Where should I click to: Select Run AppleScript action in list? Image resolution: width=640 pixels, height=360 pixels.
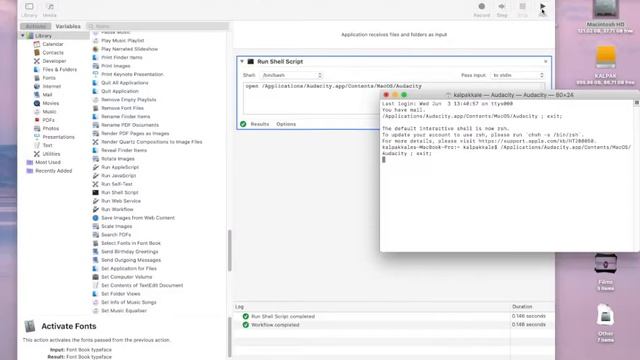point(120,167)
